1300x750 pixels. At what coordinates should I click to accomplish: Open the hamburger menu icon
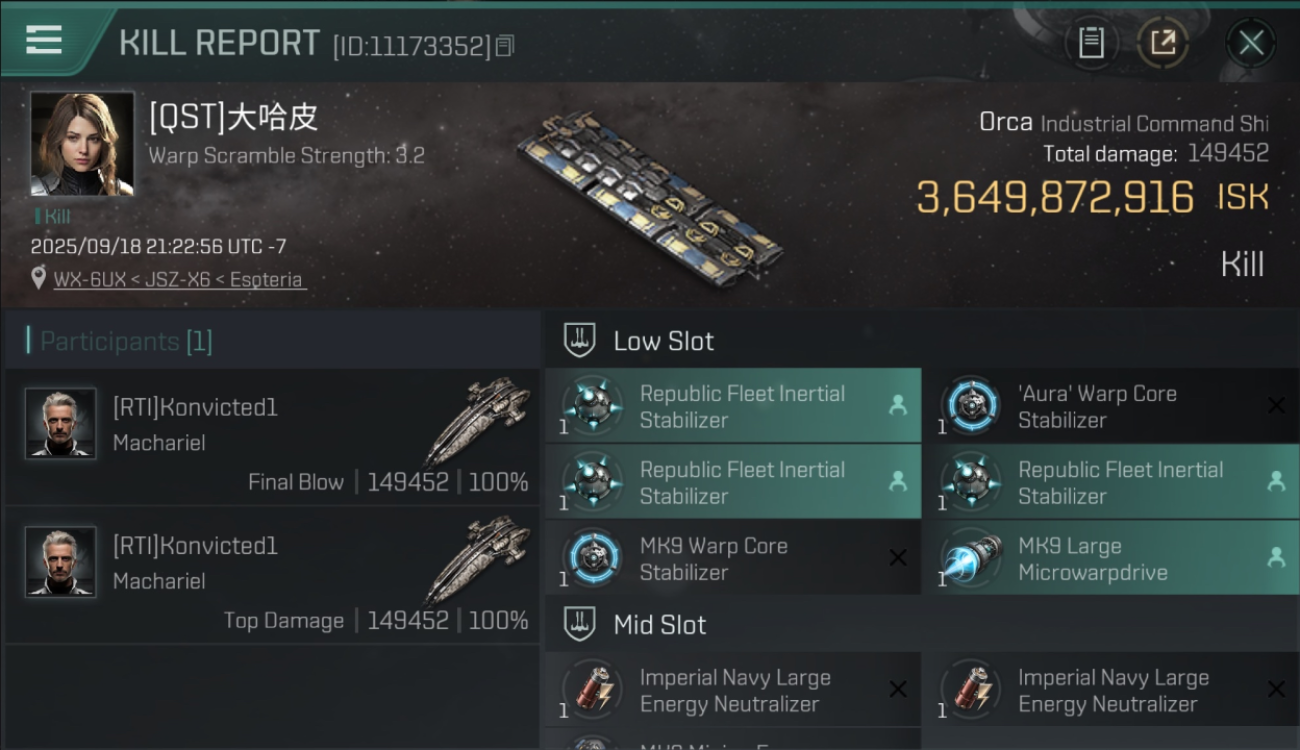coord(44,40)
